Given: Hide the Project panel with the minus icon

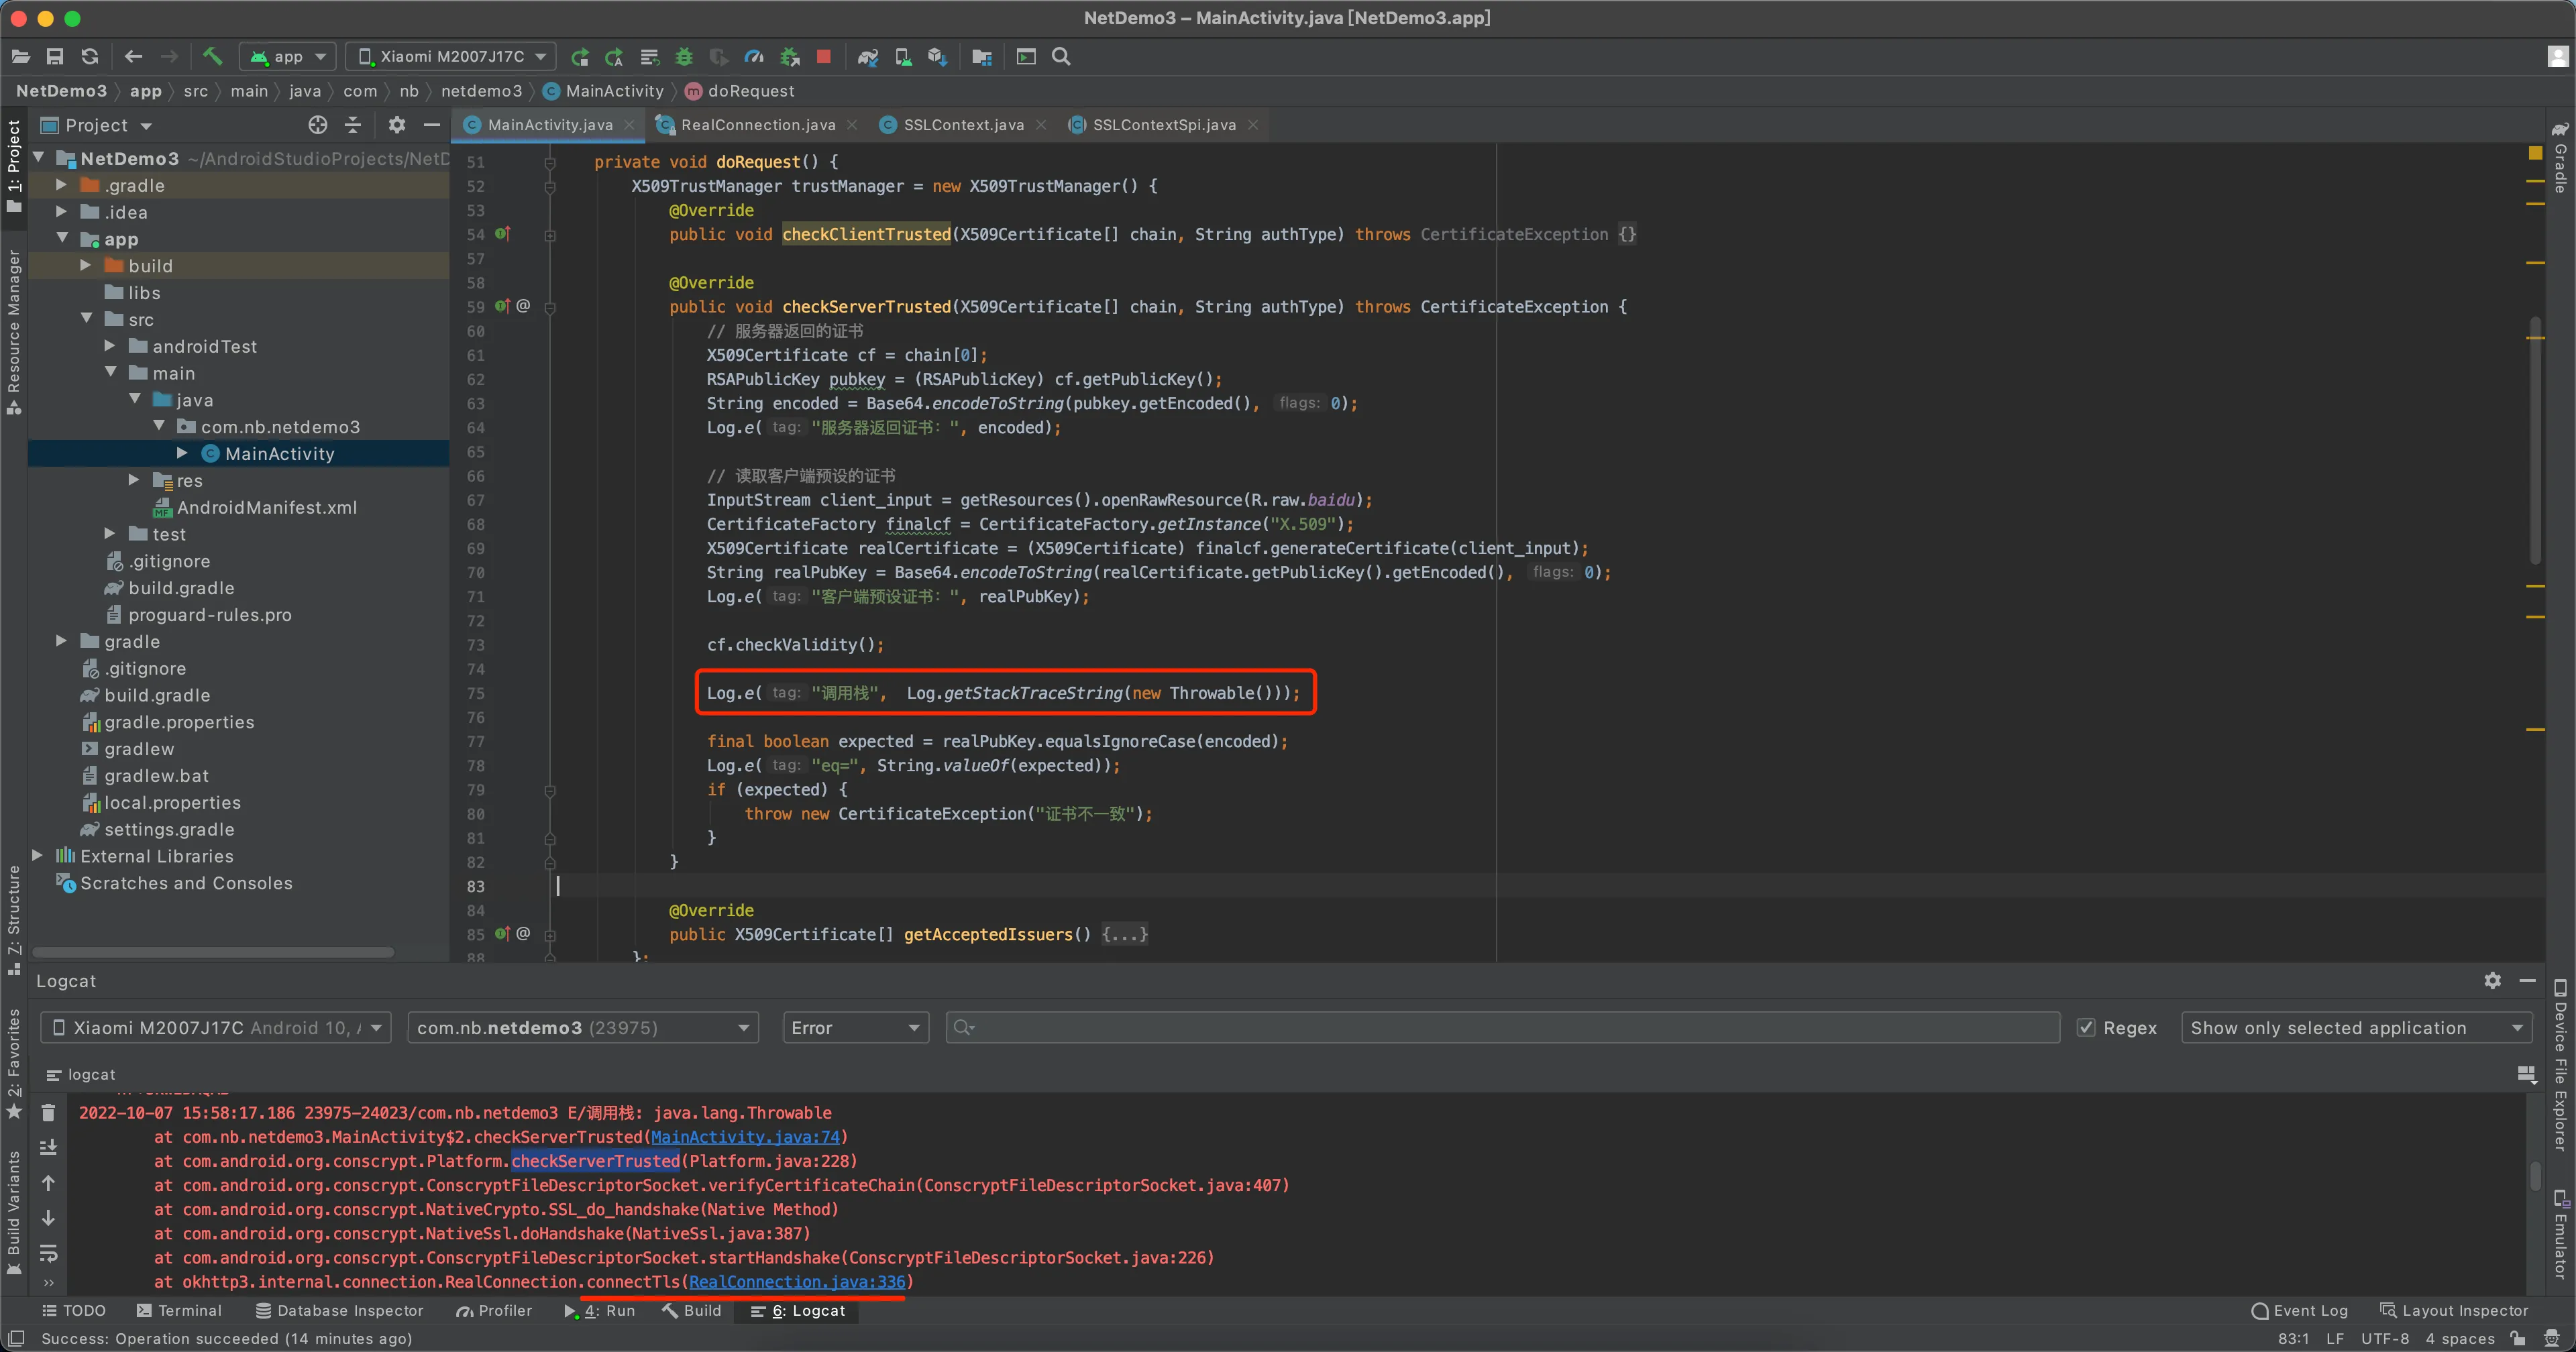Looking at the screenshot, I should [x=432, y=125].
